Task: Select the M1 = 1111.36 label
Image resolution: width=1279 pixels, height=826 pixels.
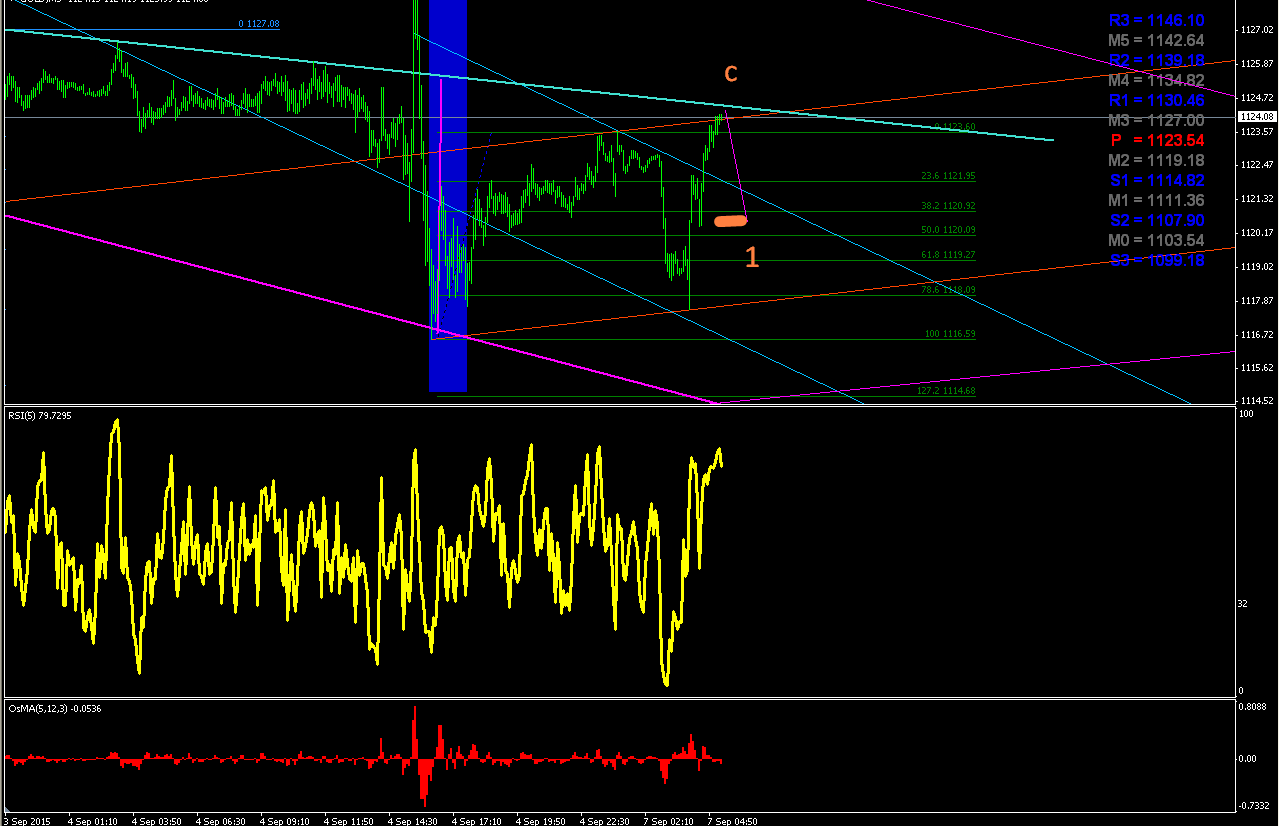Action: pos(1156,200)
